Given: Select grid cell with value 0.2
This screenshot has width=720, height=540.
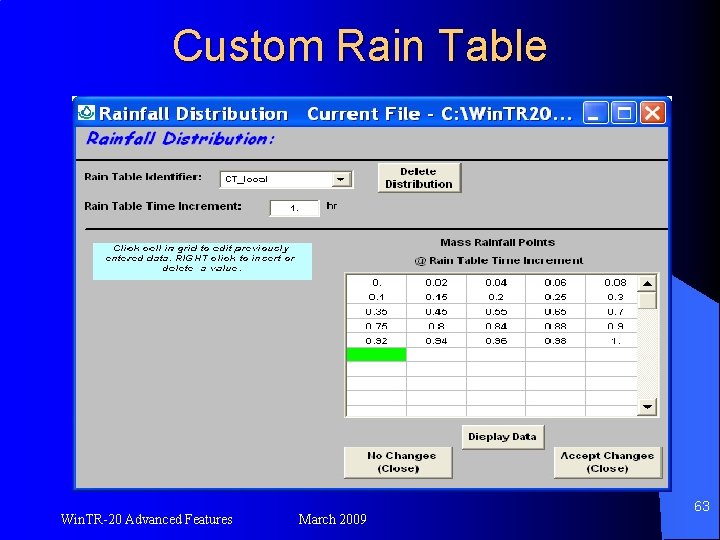Looking at the screenshot, I should [496, 297].
